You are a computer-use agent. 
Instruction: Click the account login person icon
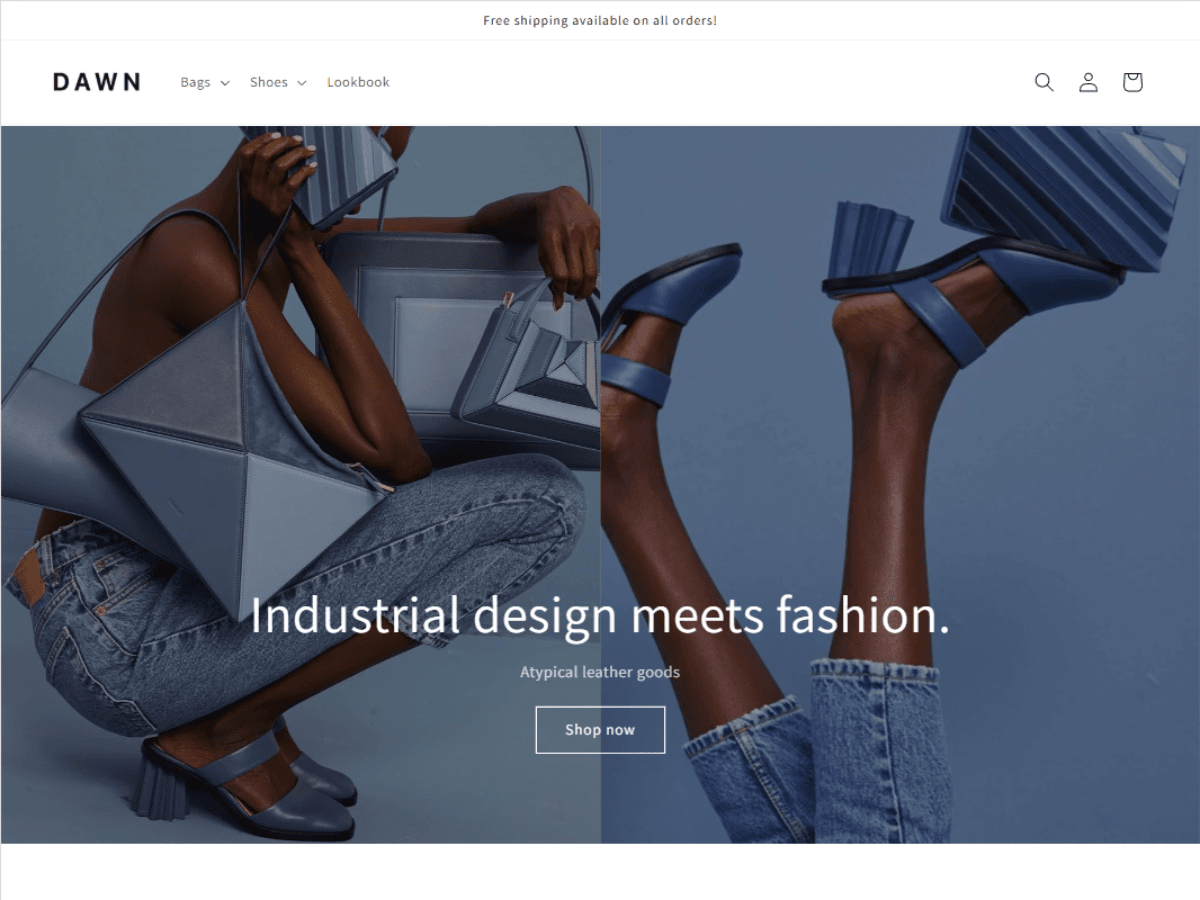[x=1088, y=82]
